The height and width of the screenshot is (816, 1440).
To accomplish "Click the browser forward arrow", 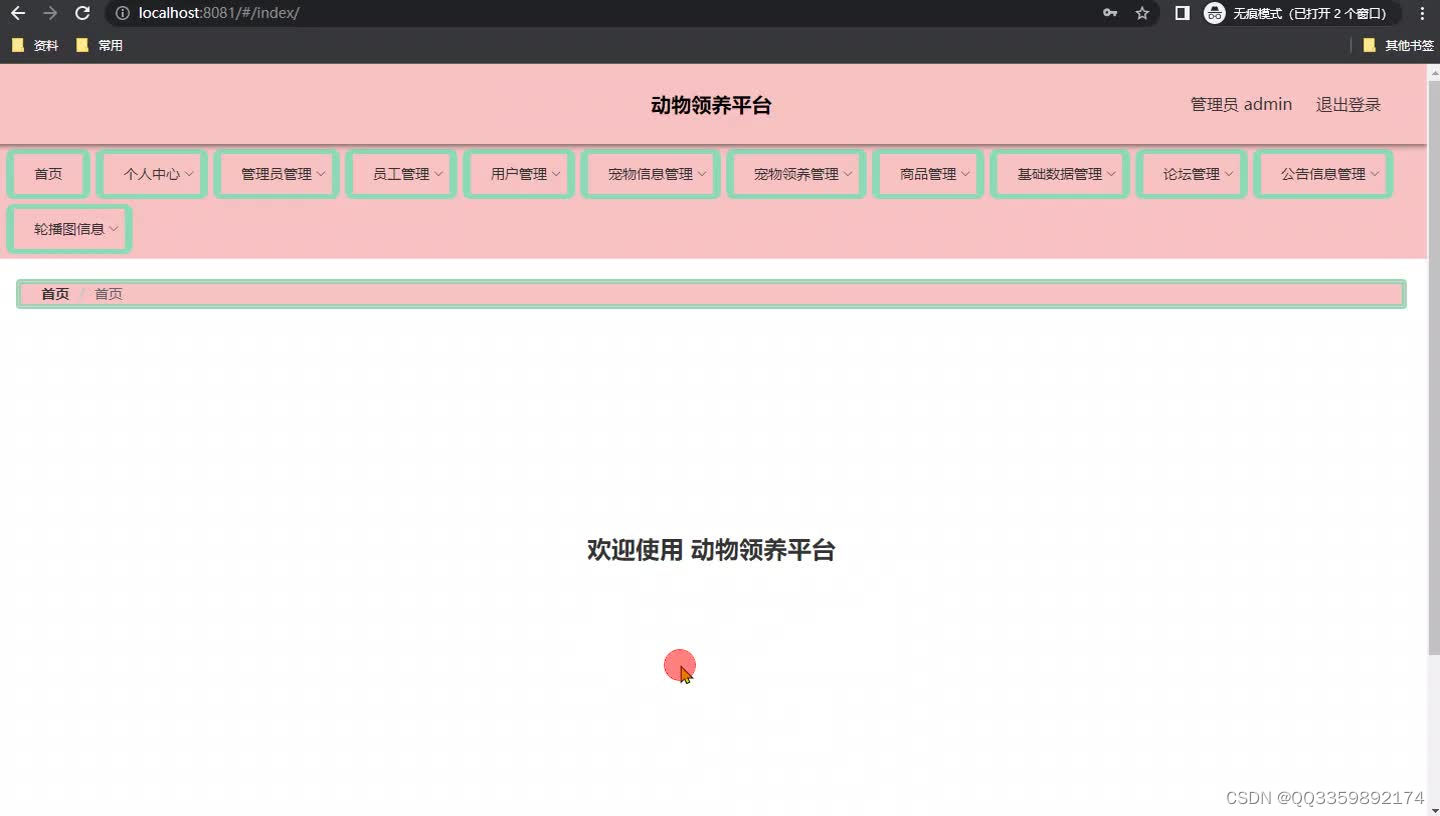I will coord(50,13).
